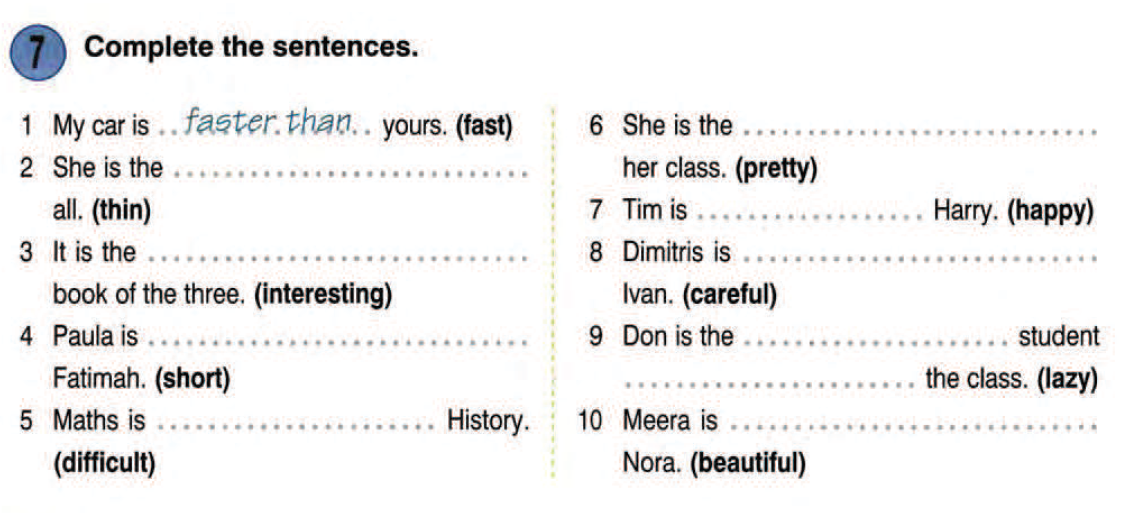Click the blank between "Don is the" and "student"
This screenshot has width=1135, height=513.
877,341
